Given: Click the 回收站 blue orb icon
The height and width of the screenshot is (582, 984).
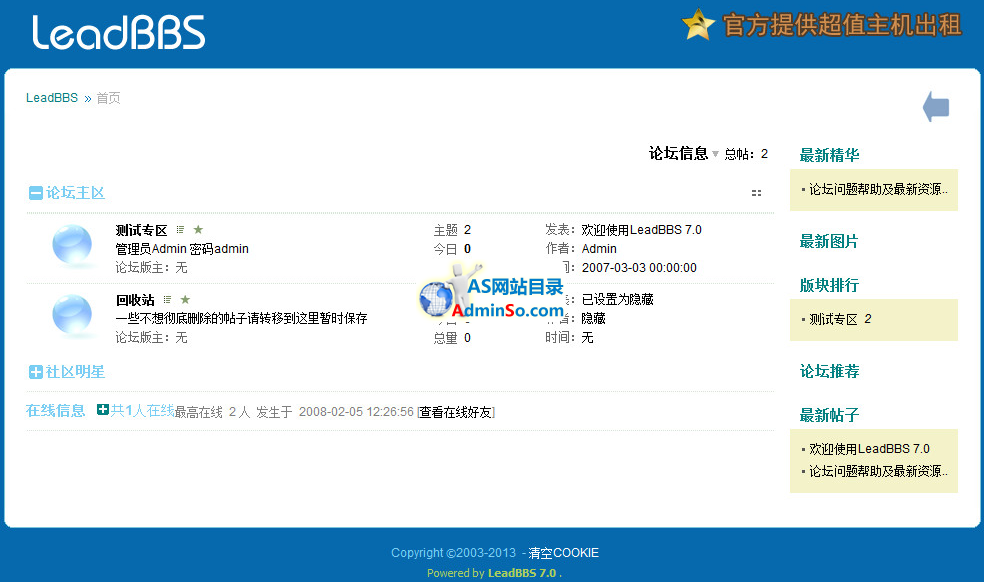Looking at the screenshot, I should click(72, 314).
